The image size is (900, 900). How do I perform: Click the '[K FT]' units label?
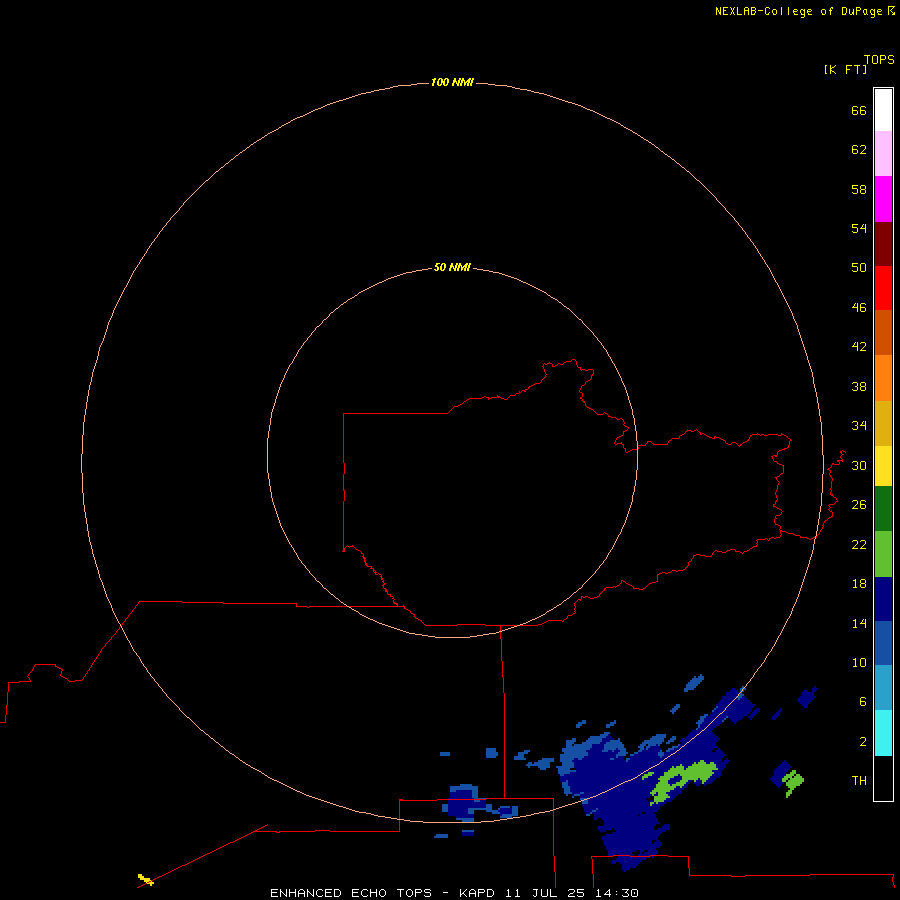(x=845, y=69)
